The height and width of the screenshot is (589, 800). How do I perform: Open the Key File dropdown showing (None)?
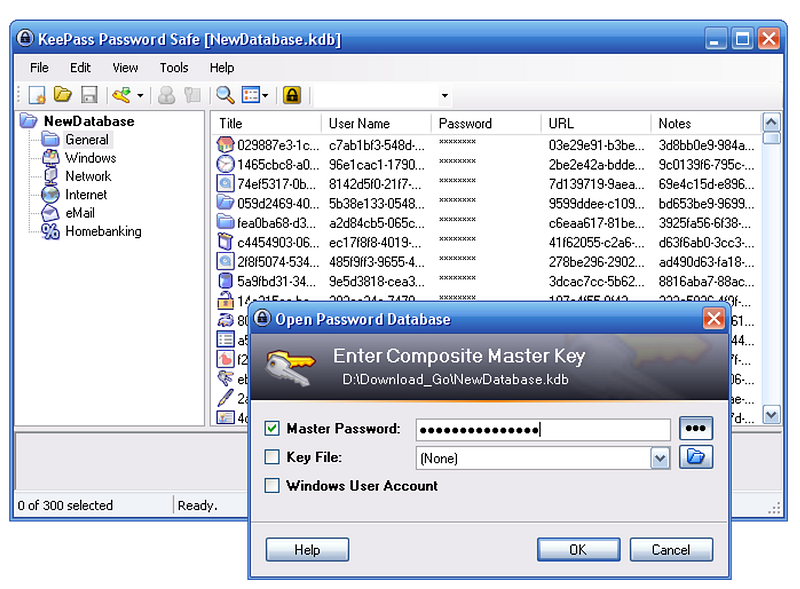[x=660, y=458]
